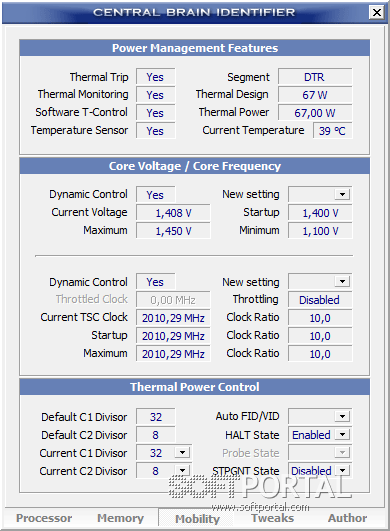Click the Dynamic Control Yes above Throttled Clock
390x531 pixels.
(155, 282)
